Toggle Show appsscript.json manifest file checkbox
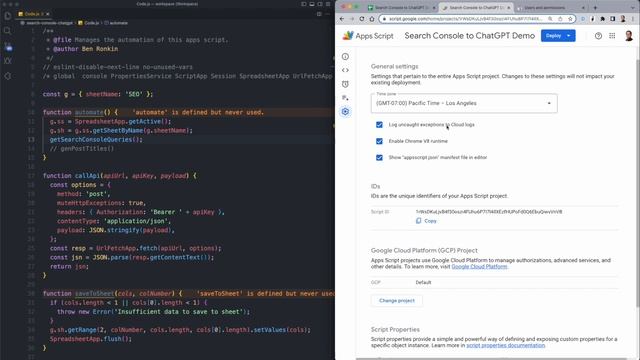Viewport: 640px width, 360px height. tap(379, 158)
